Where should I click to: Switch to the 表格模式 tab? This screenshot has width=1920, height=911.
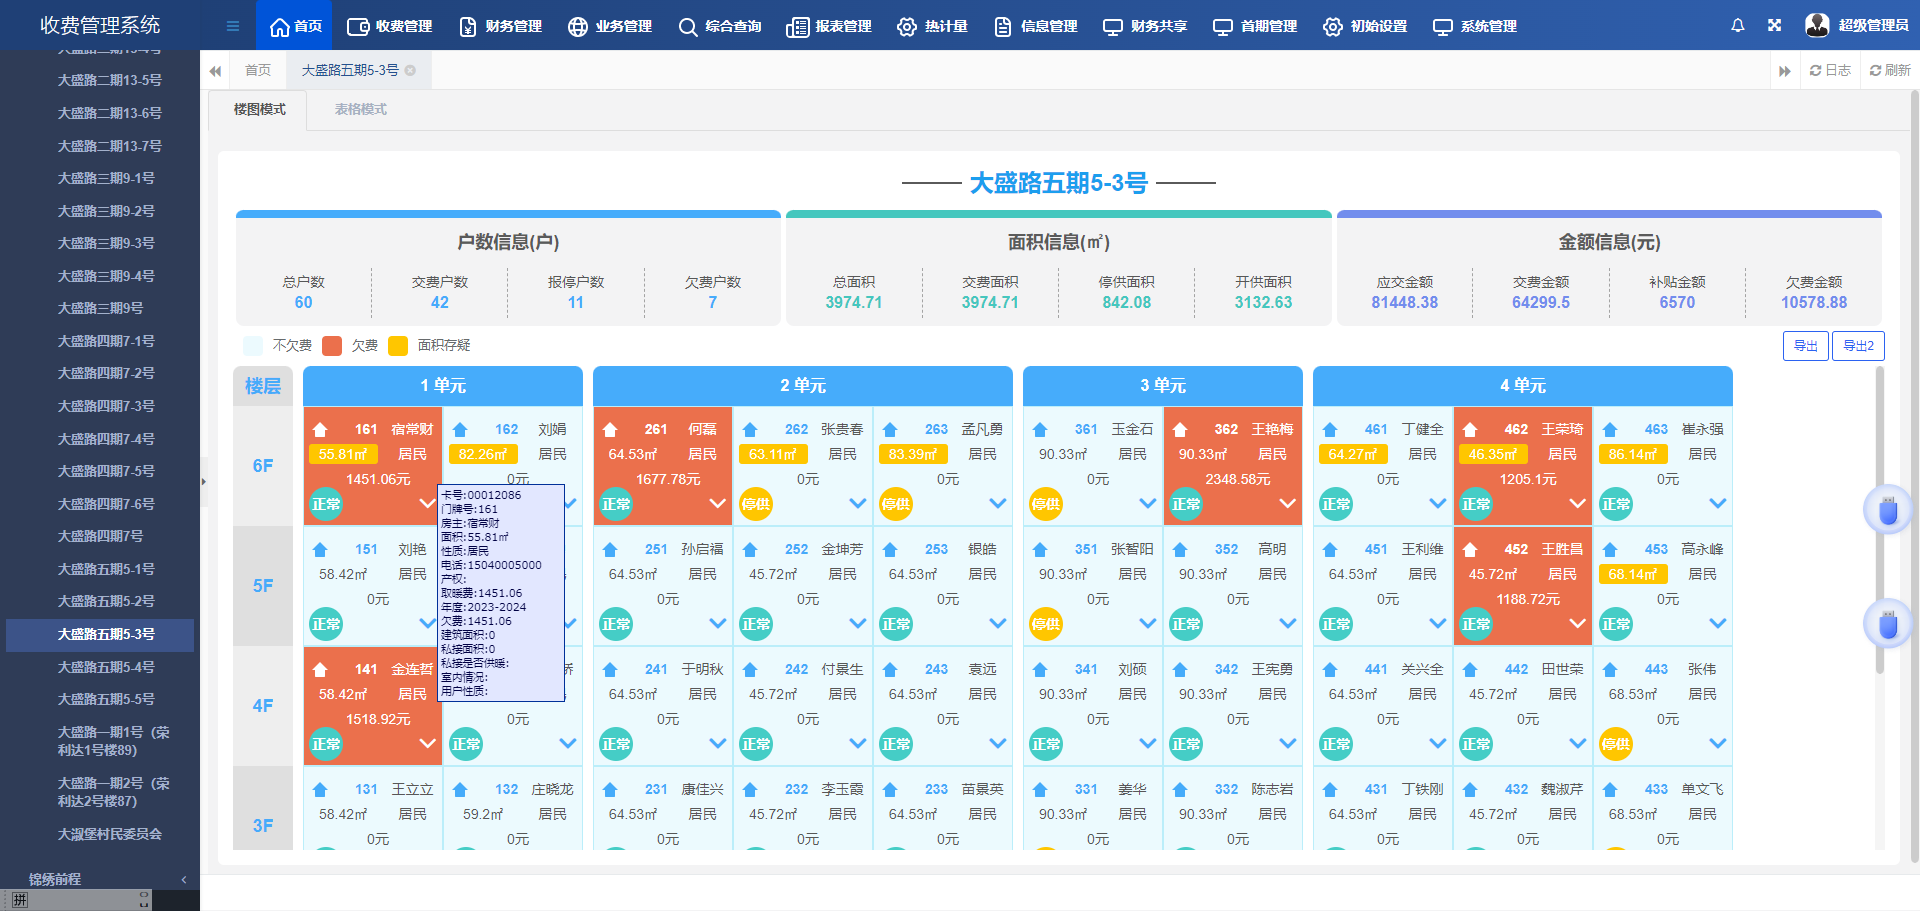click(x=359, y=109)
